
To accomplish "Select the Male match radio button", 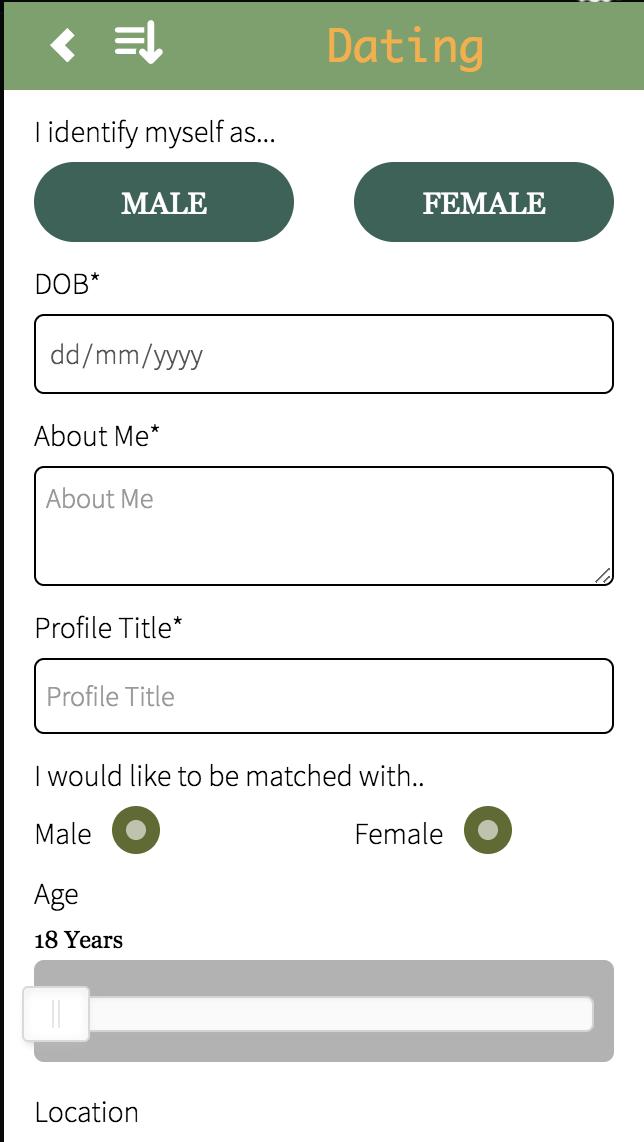I will pyautogui.click(x=136, y=831).
